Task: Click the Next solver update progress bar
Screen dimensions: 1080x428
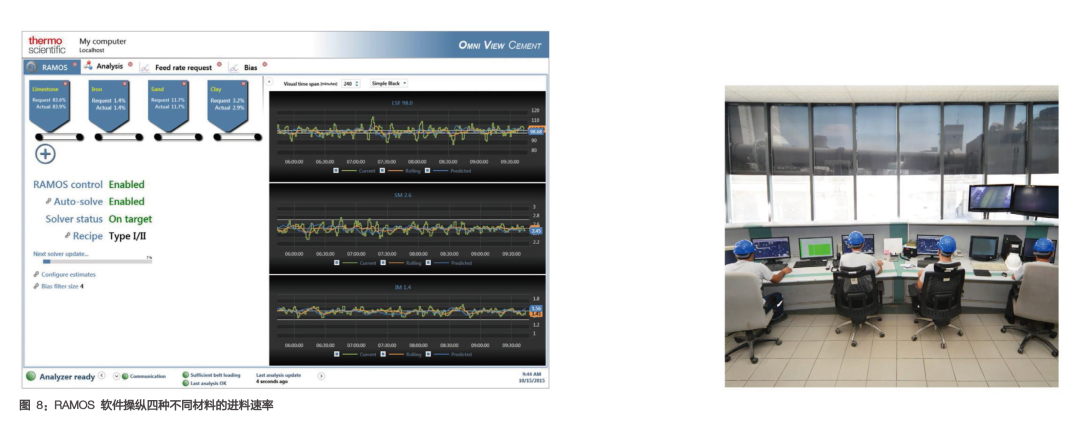Action: tap(97, 262)
